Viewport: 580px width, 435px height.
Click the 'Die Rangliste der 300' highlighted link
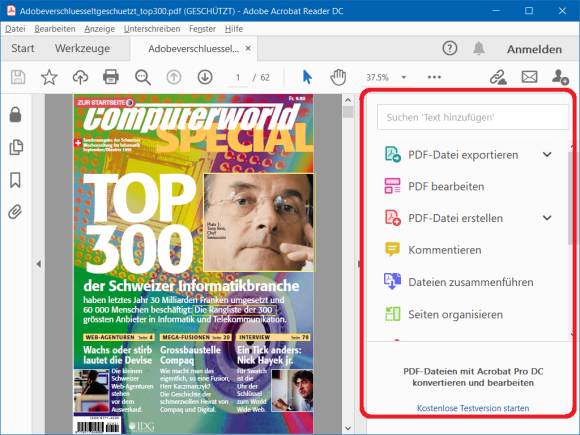click(234, 310)
